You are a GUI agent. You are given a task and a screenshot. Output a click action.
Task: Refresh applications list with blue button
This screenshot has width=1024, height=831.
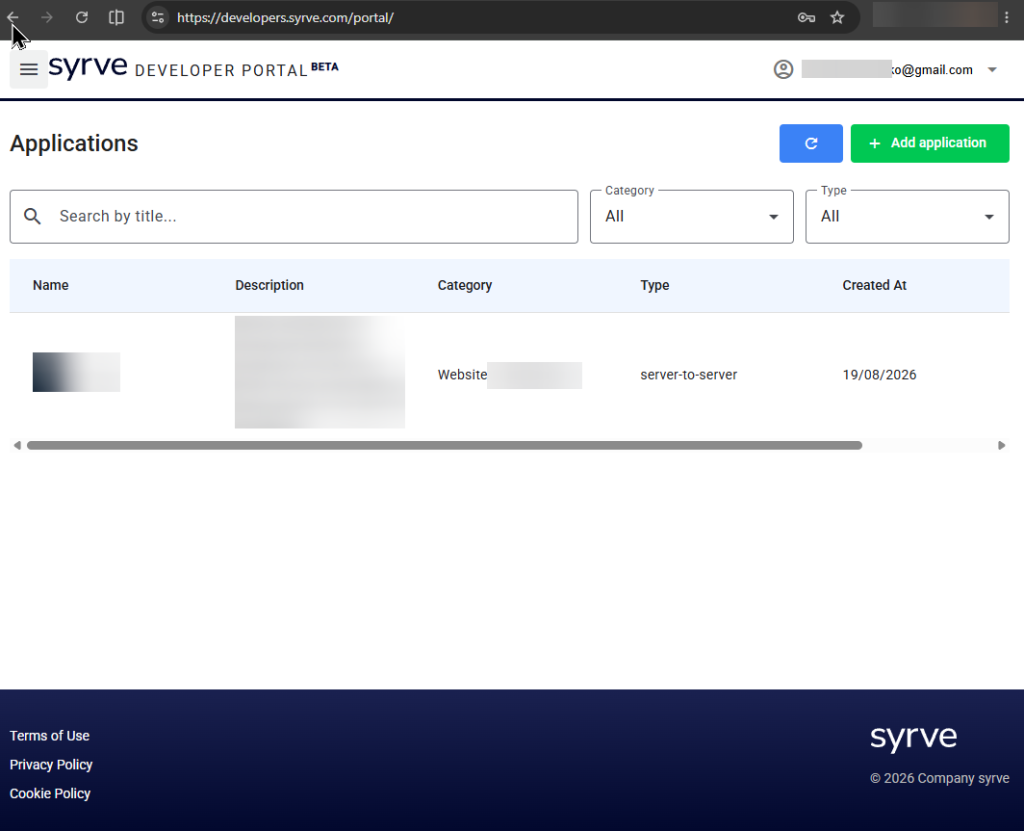(x=810, y=143)
